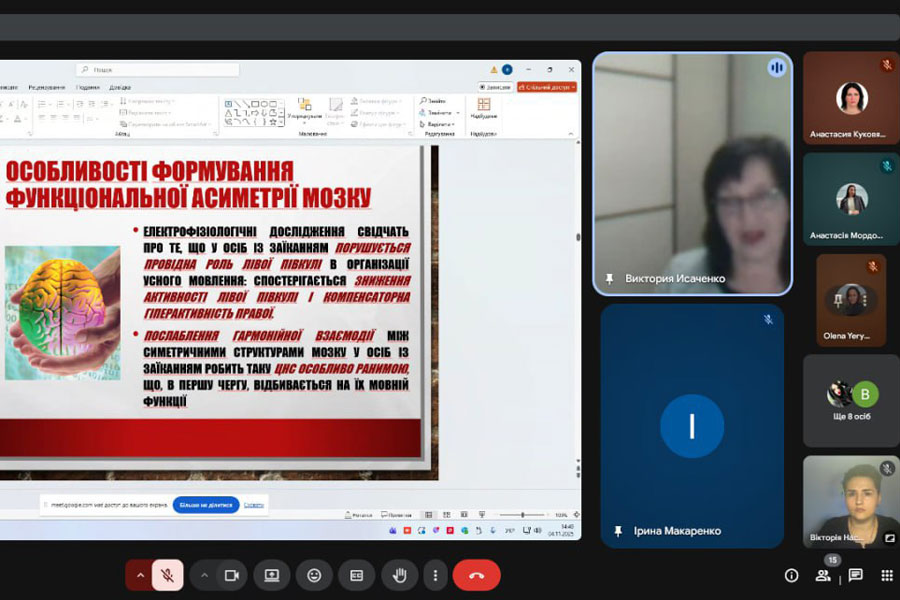Open the meeting details info icon
This screenshot has width=900, height=600.
pyautogui.click(x=791, y=575)
